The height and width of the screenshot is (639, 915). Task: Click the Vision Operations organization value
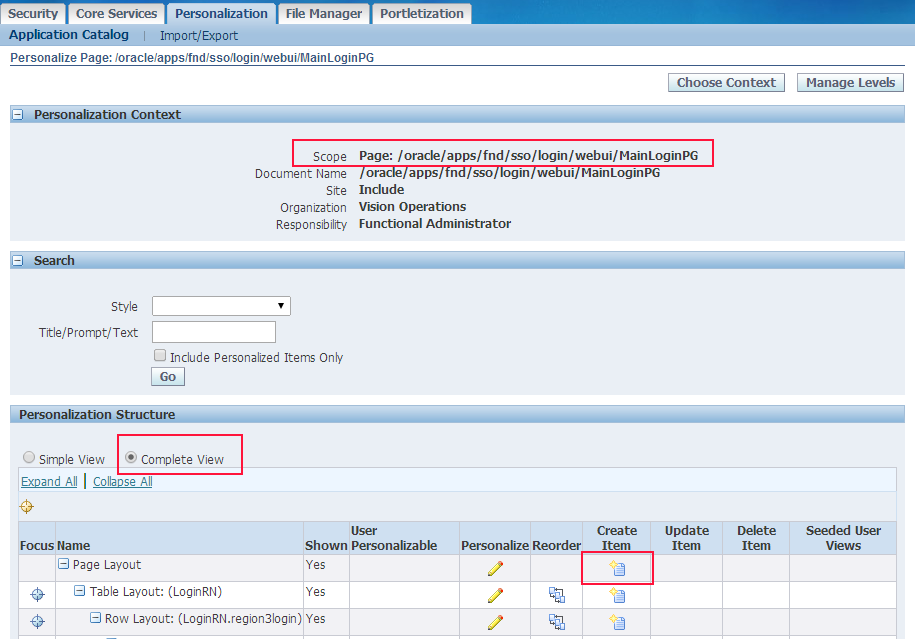coord(413,207)
